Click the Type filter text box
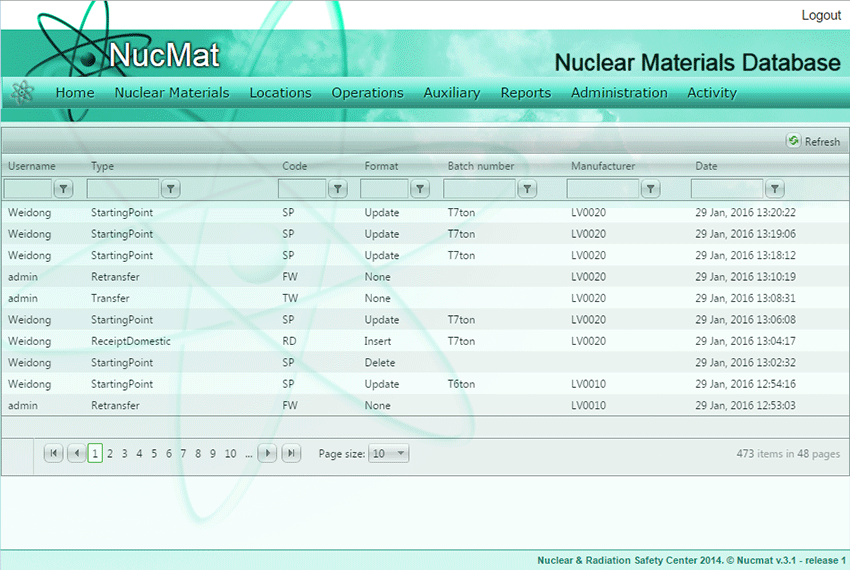Image resolution: width=850 pixels, height=570 pixels. [123, 188]
